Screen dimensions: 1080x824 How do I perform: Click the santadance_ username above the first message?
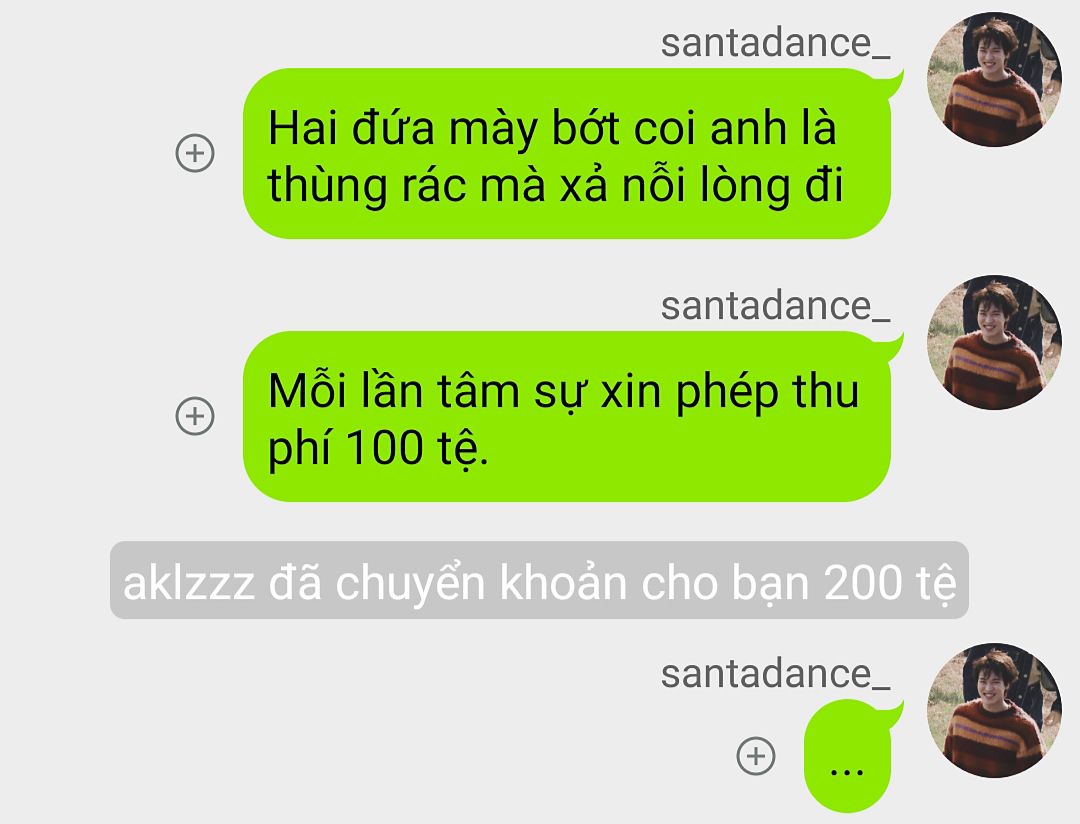[776, 43]
